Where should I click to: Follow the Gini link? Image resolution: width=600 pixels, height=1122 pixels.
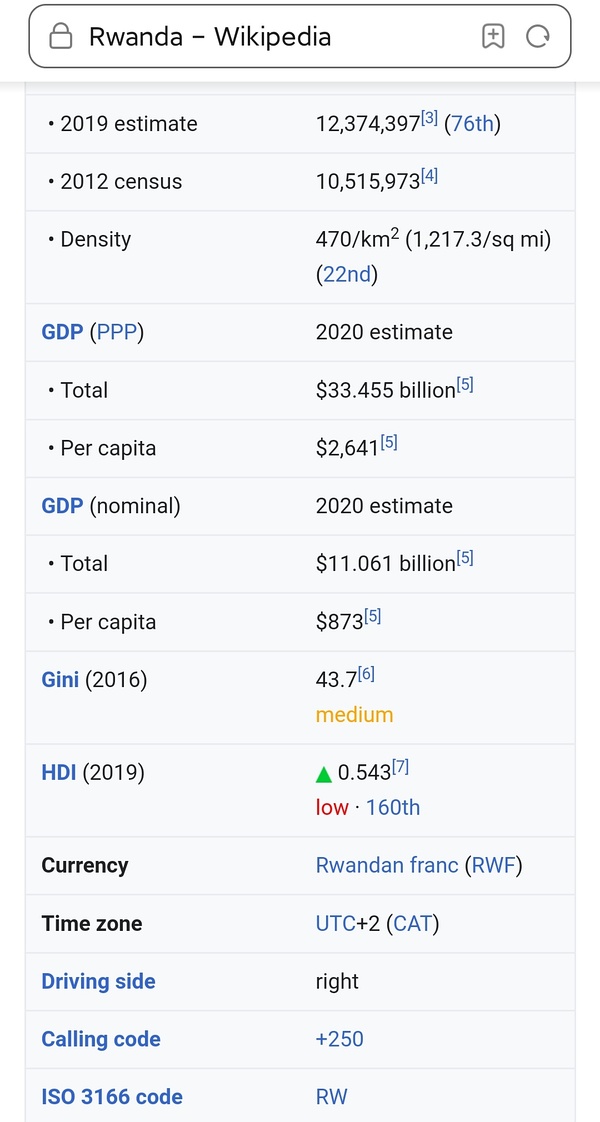(60, 680)
